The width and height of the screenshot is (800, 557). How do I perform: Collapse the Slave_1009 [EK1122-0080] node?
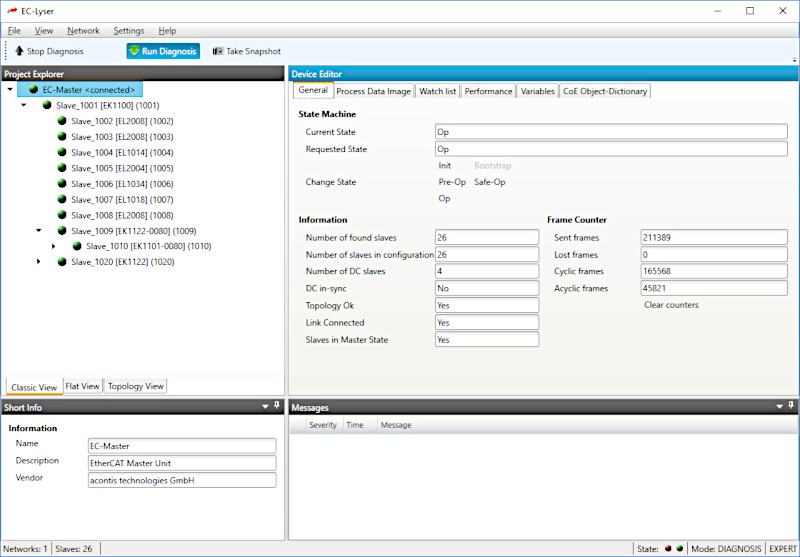pos(38,230)
